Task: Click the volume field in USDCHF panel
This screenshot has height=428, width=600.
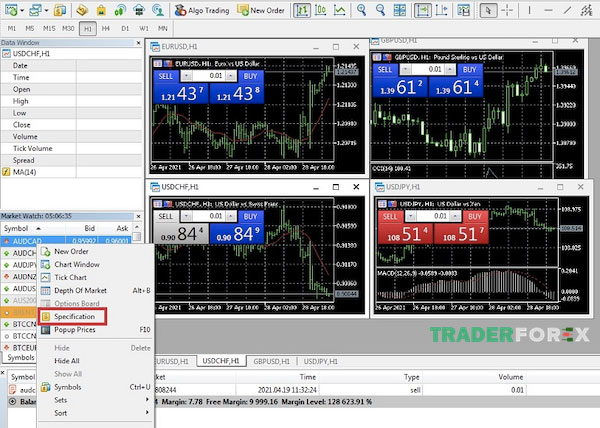Action: 208,216
